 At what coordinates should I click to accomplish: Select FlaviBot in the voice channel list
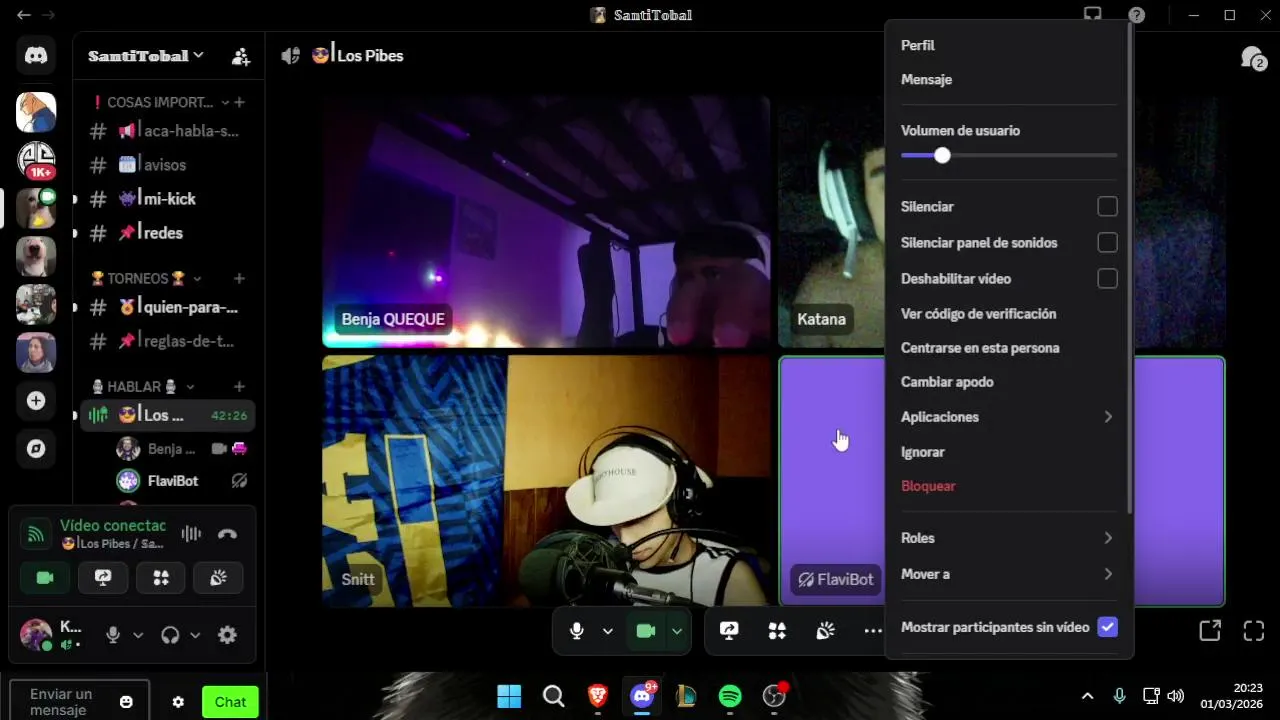[182, 481]
